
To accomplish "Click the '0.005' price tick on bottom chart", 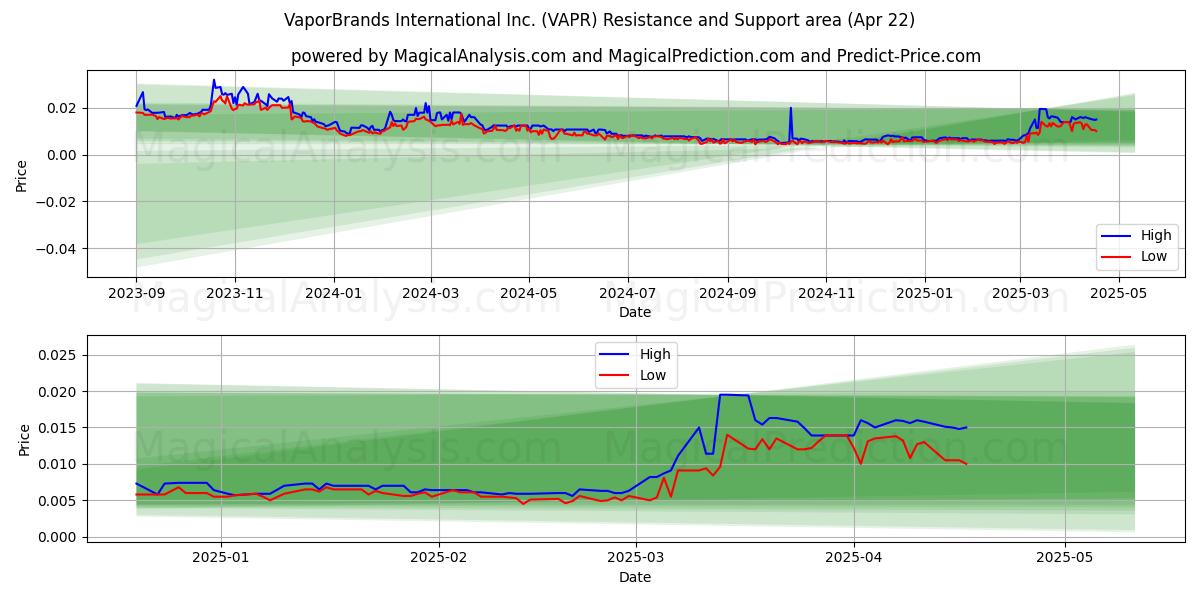I will 59,501.
